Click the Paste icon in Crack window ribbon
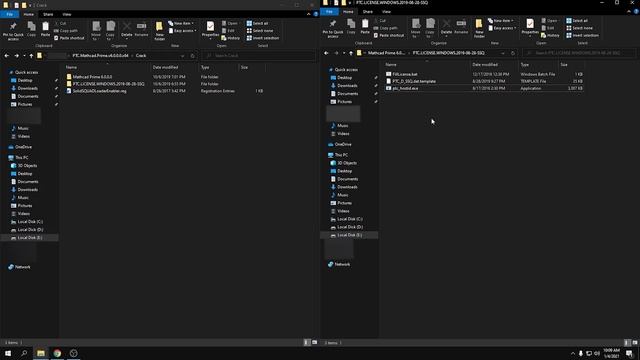Image resolution: width=640 pixels, height=360 pixels. pos(45,29)
